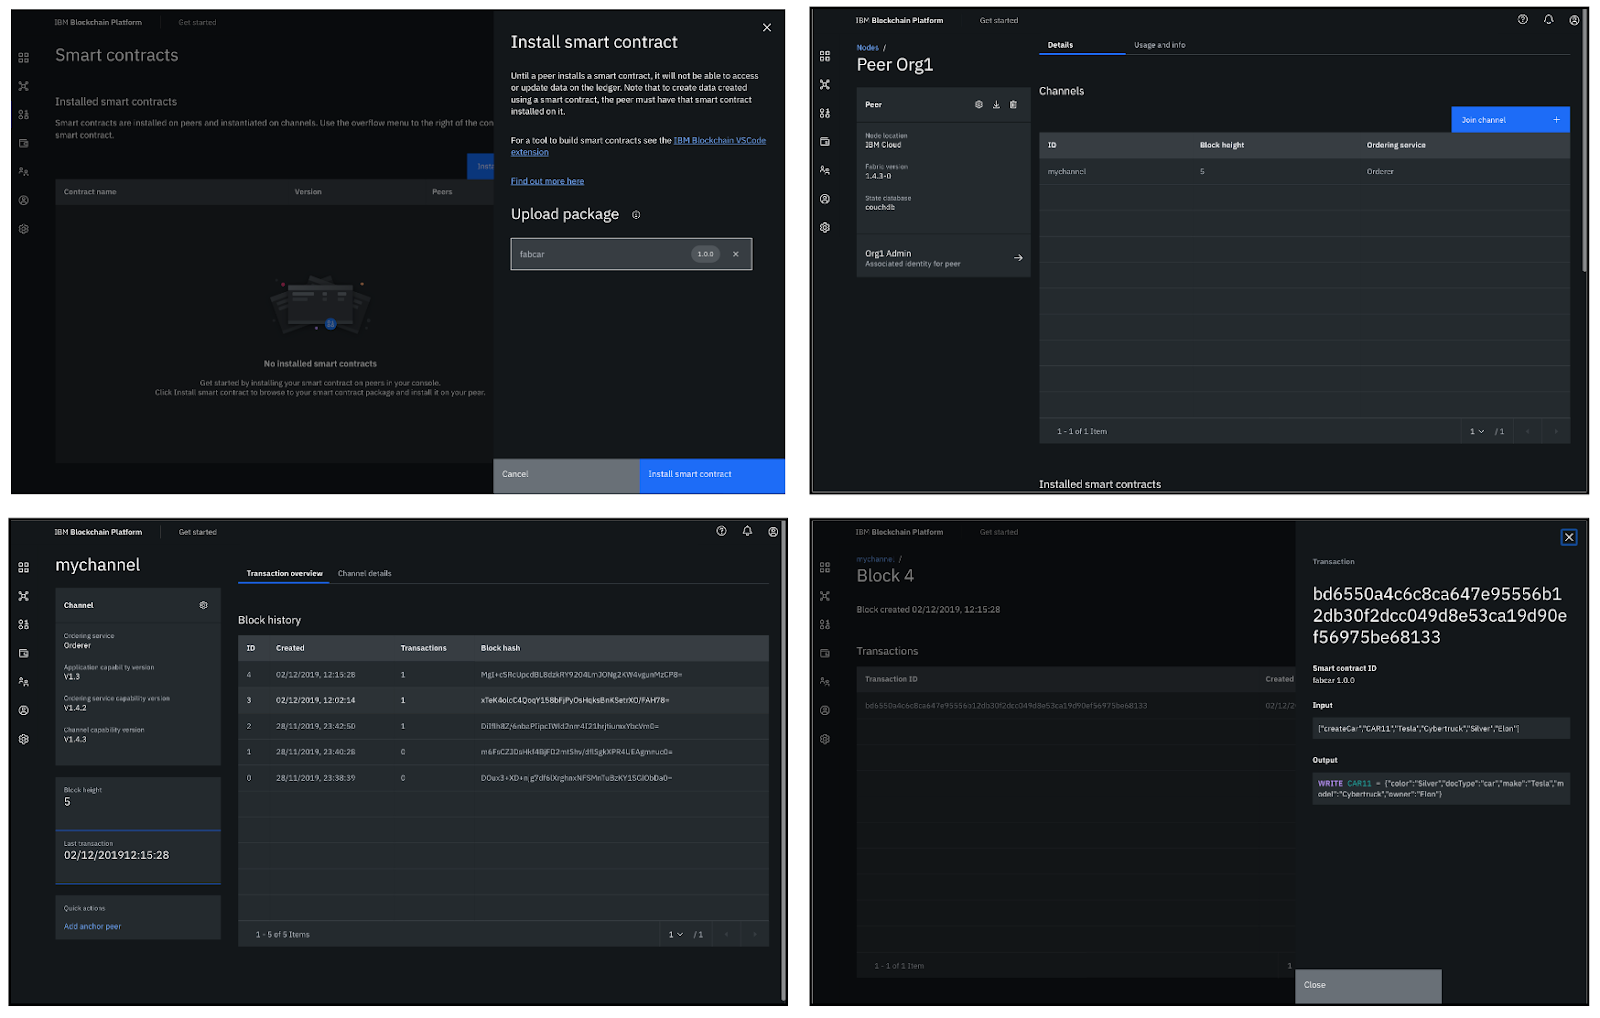Screen dimensions: 1600x1018
Task: Open Settings gear sidebar icon, Peer Org1 screen
Action: pos(825,227)
